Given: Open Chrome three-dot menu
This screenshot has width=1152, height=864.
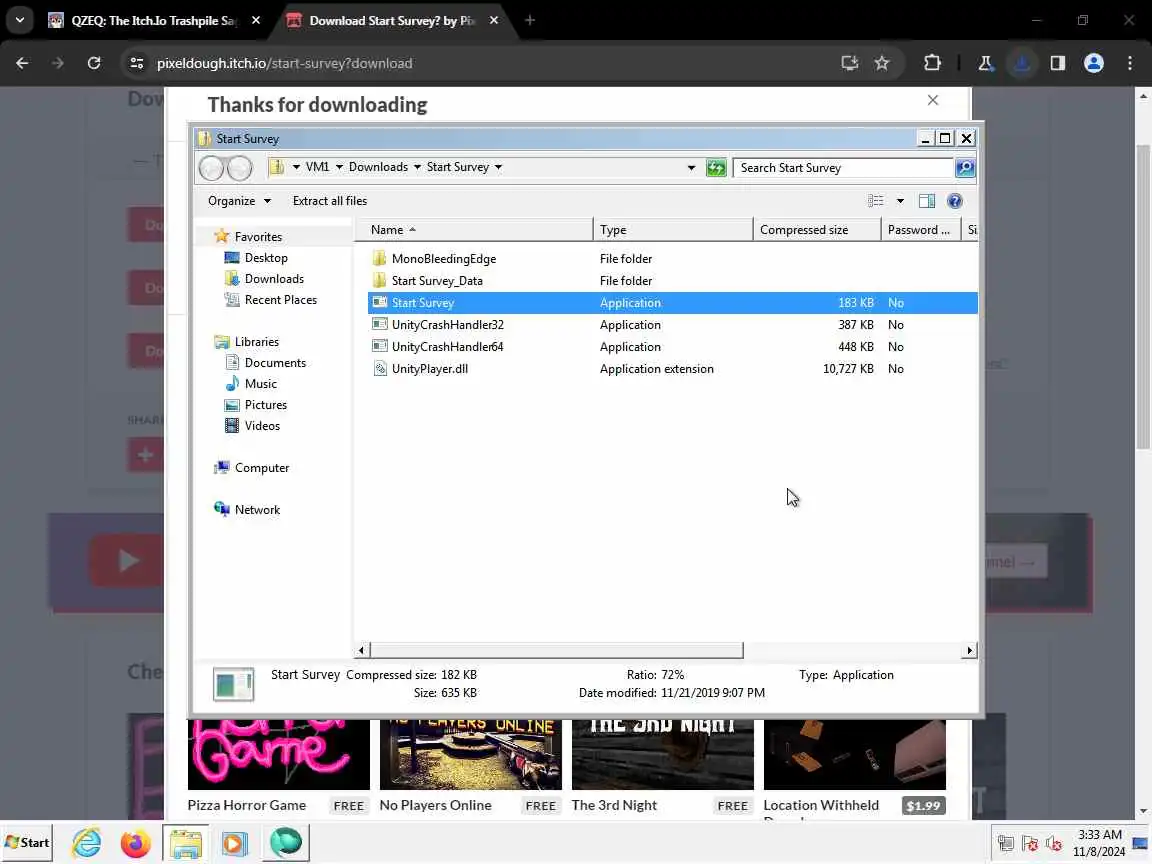Looking at the screenshot, I should tap(1130, 63).
